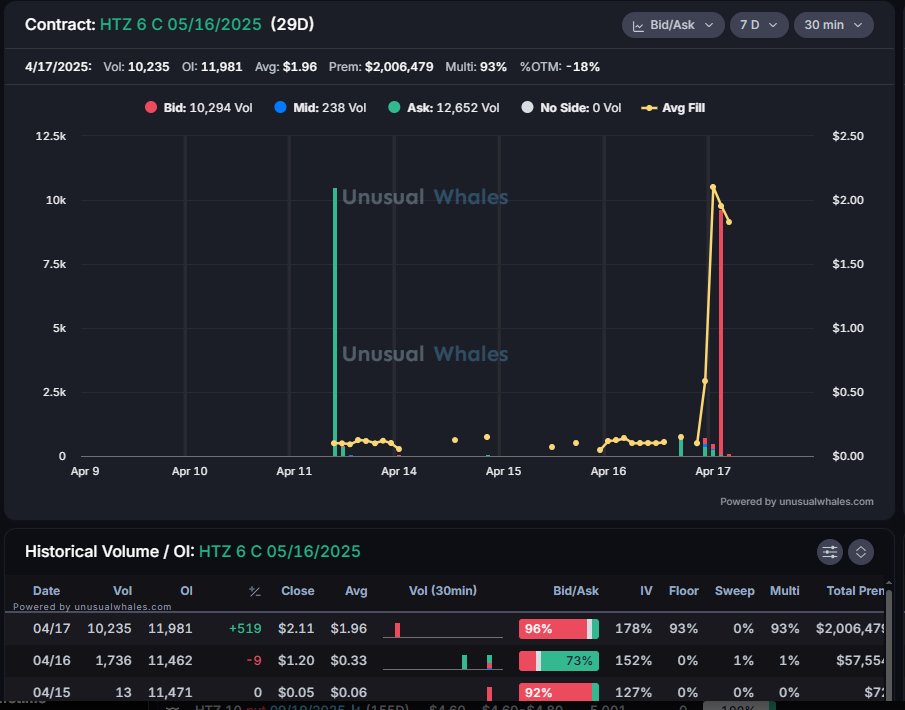Click the OI 11,981 stat in header

[212, 67]
